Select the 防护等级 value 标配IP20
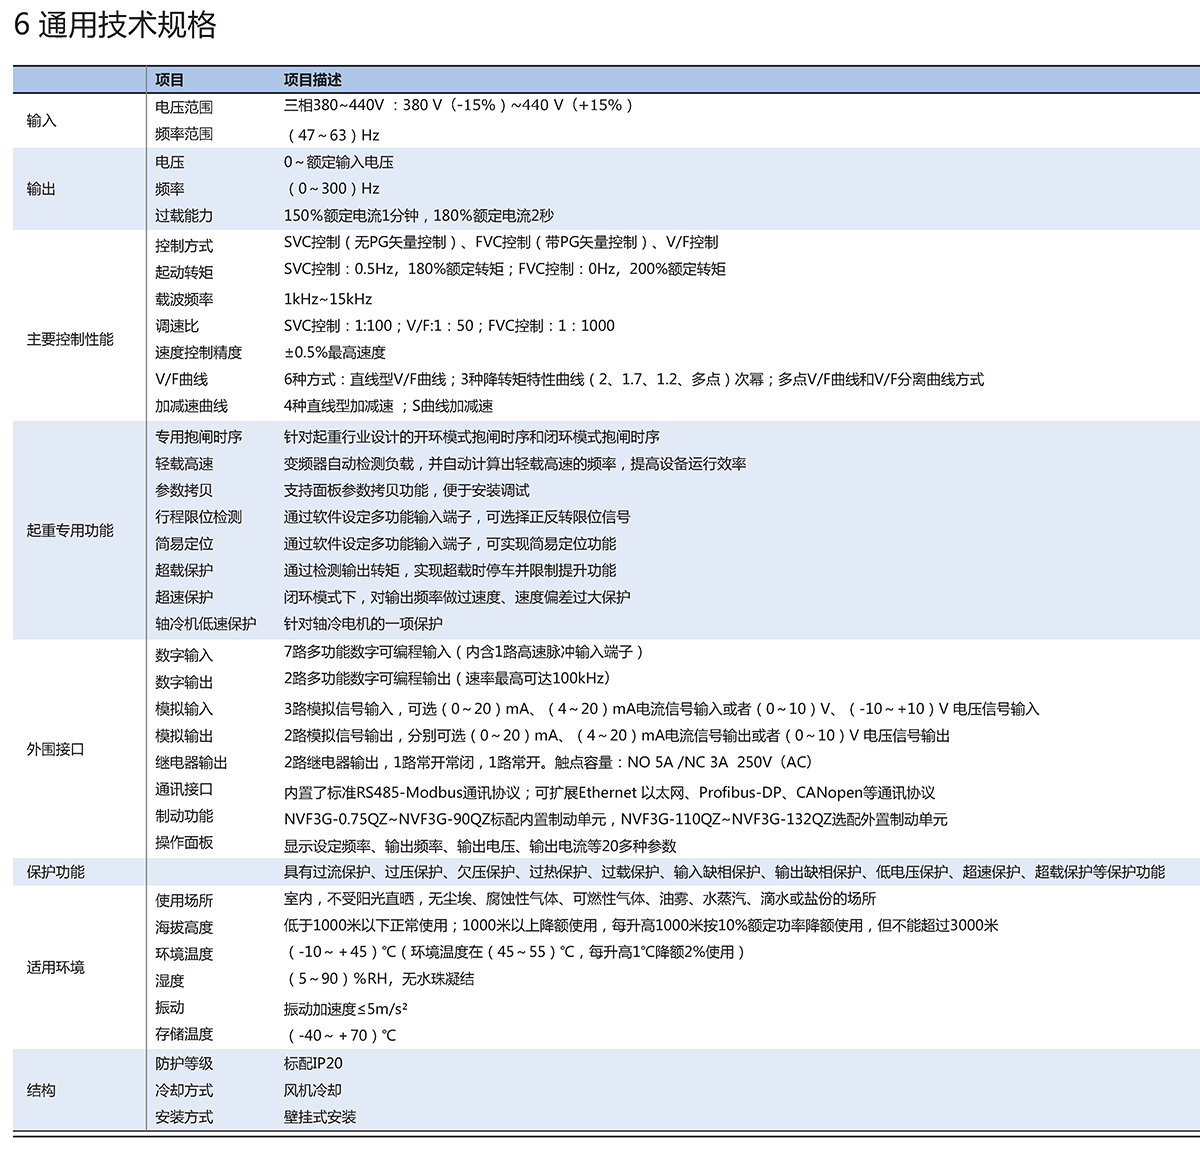This screenshot has height=1164, width=1200. pyautogui.click(x=313, y=1063)
